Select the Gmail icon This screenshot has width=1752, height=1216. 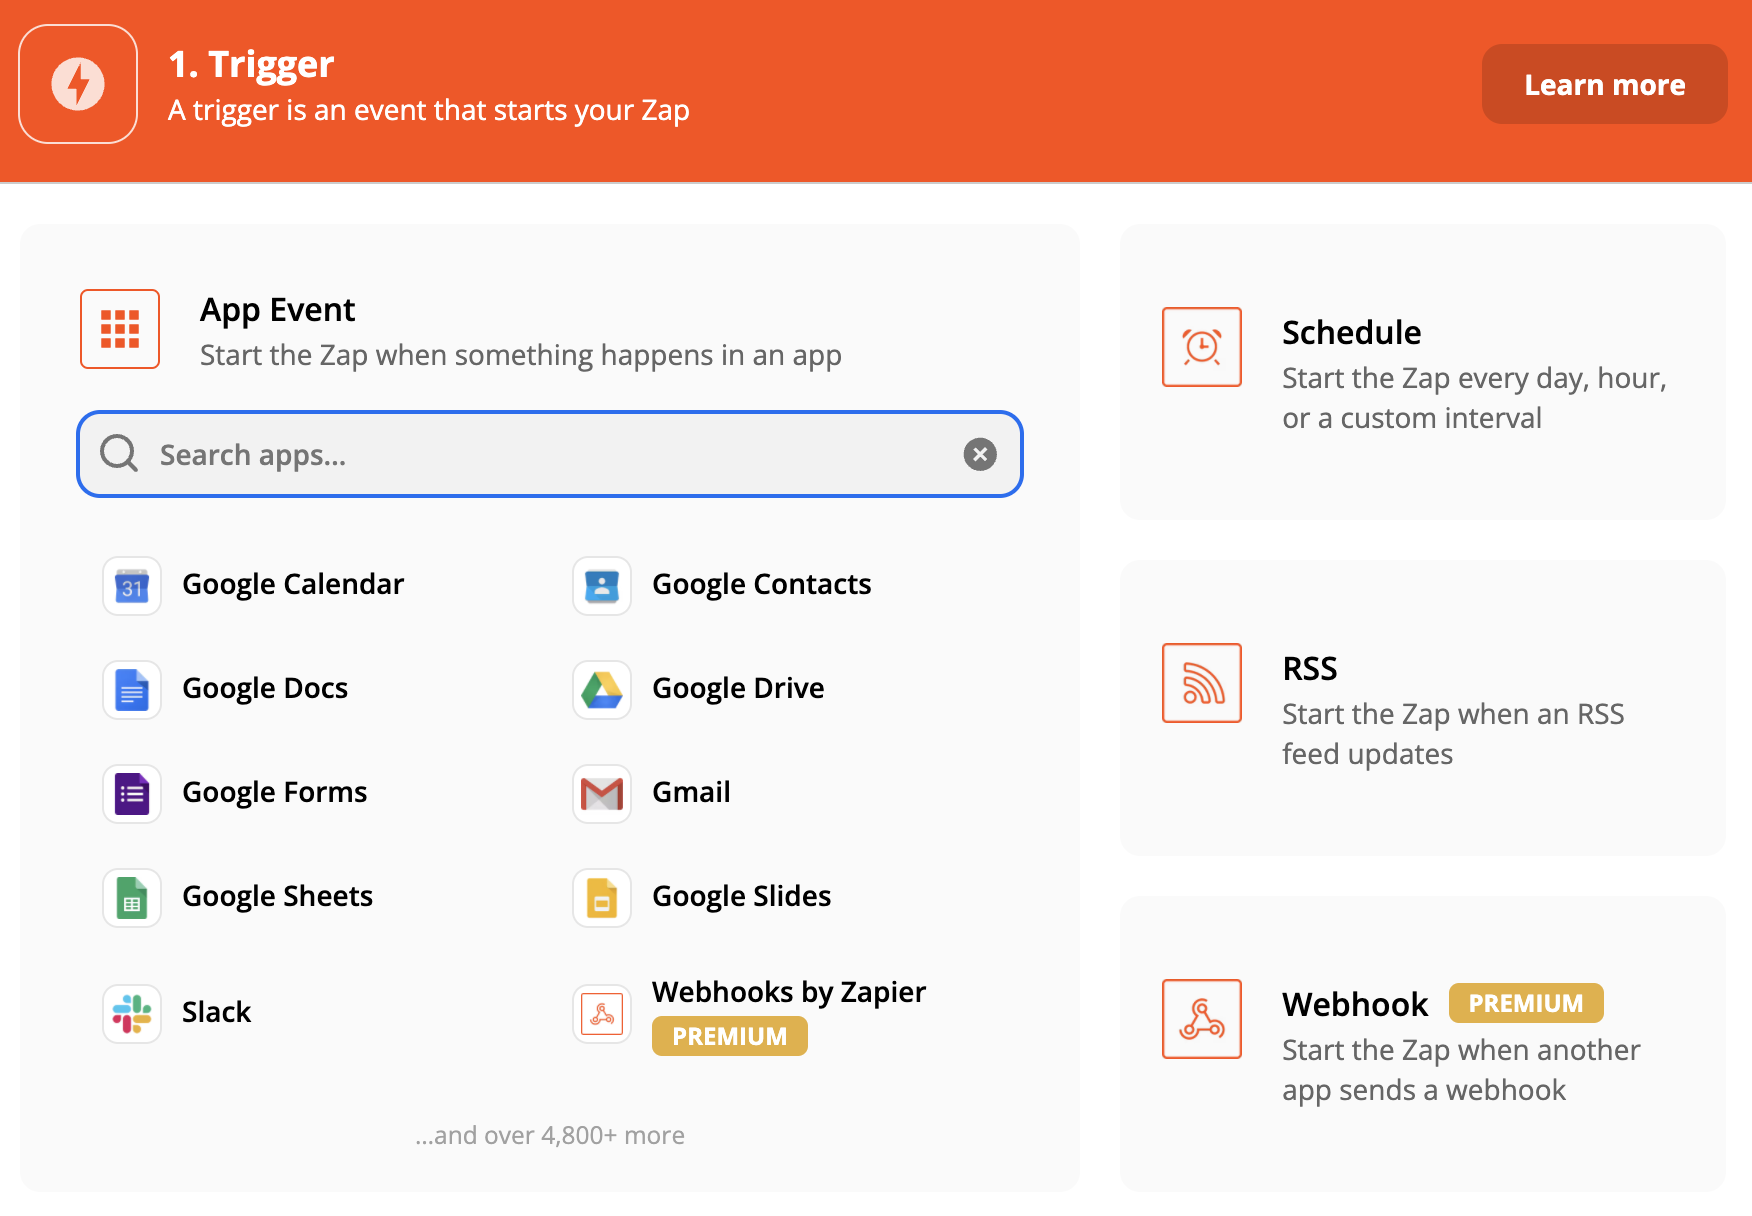pos(602,794)
